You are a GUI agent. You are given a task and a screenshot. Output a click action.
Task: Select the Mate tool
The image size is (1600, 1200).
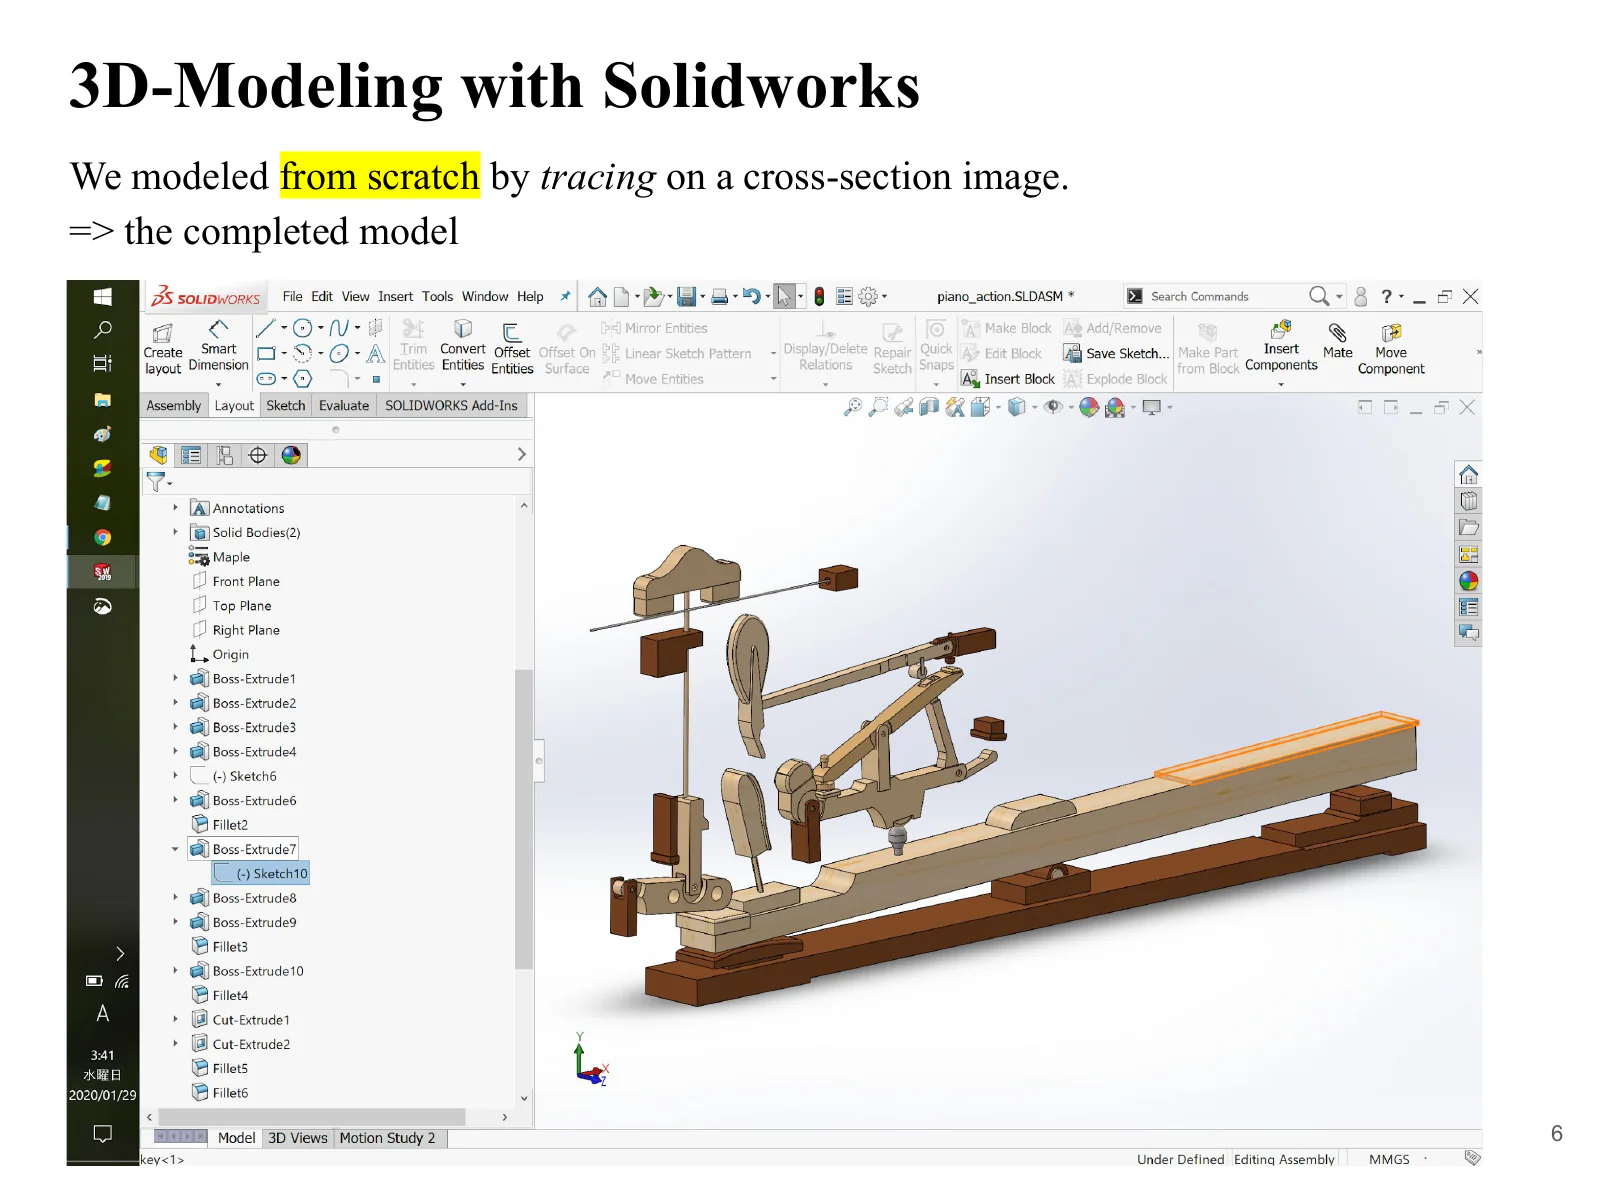pos(1337,340)
